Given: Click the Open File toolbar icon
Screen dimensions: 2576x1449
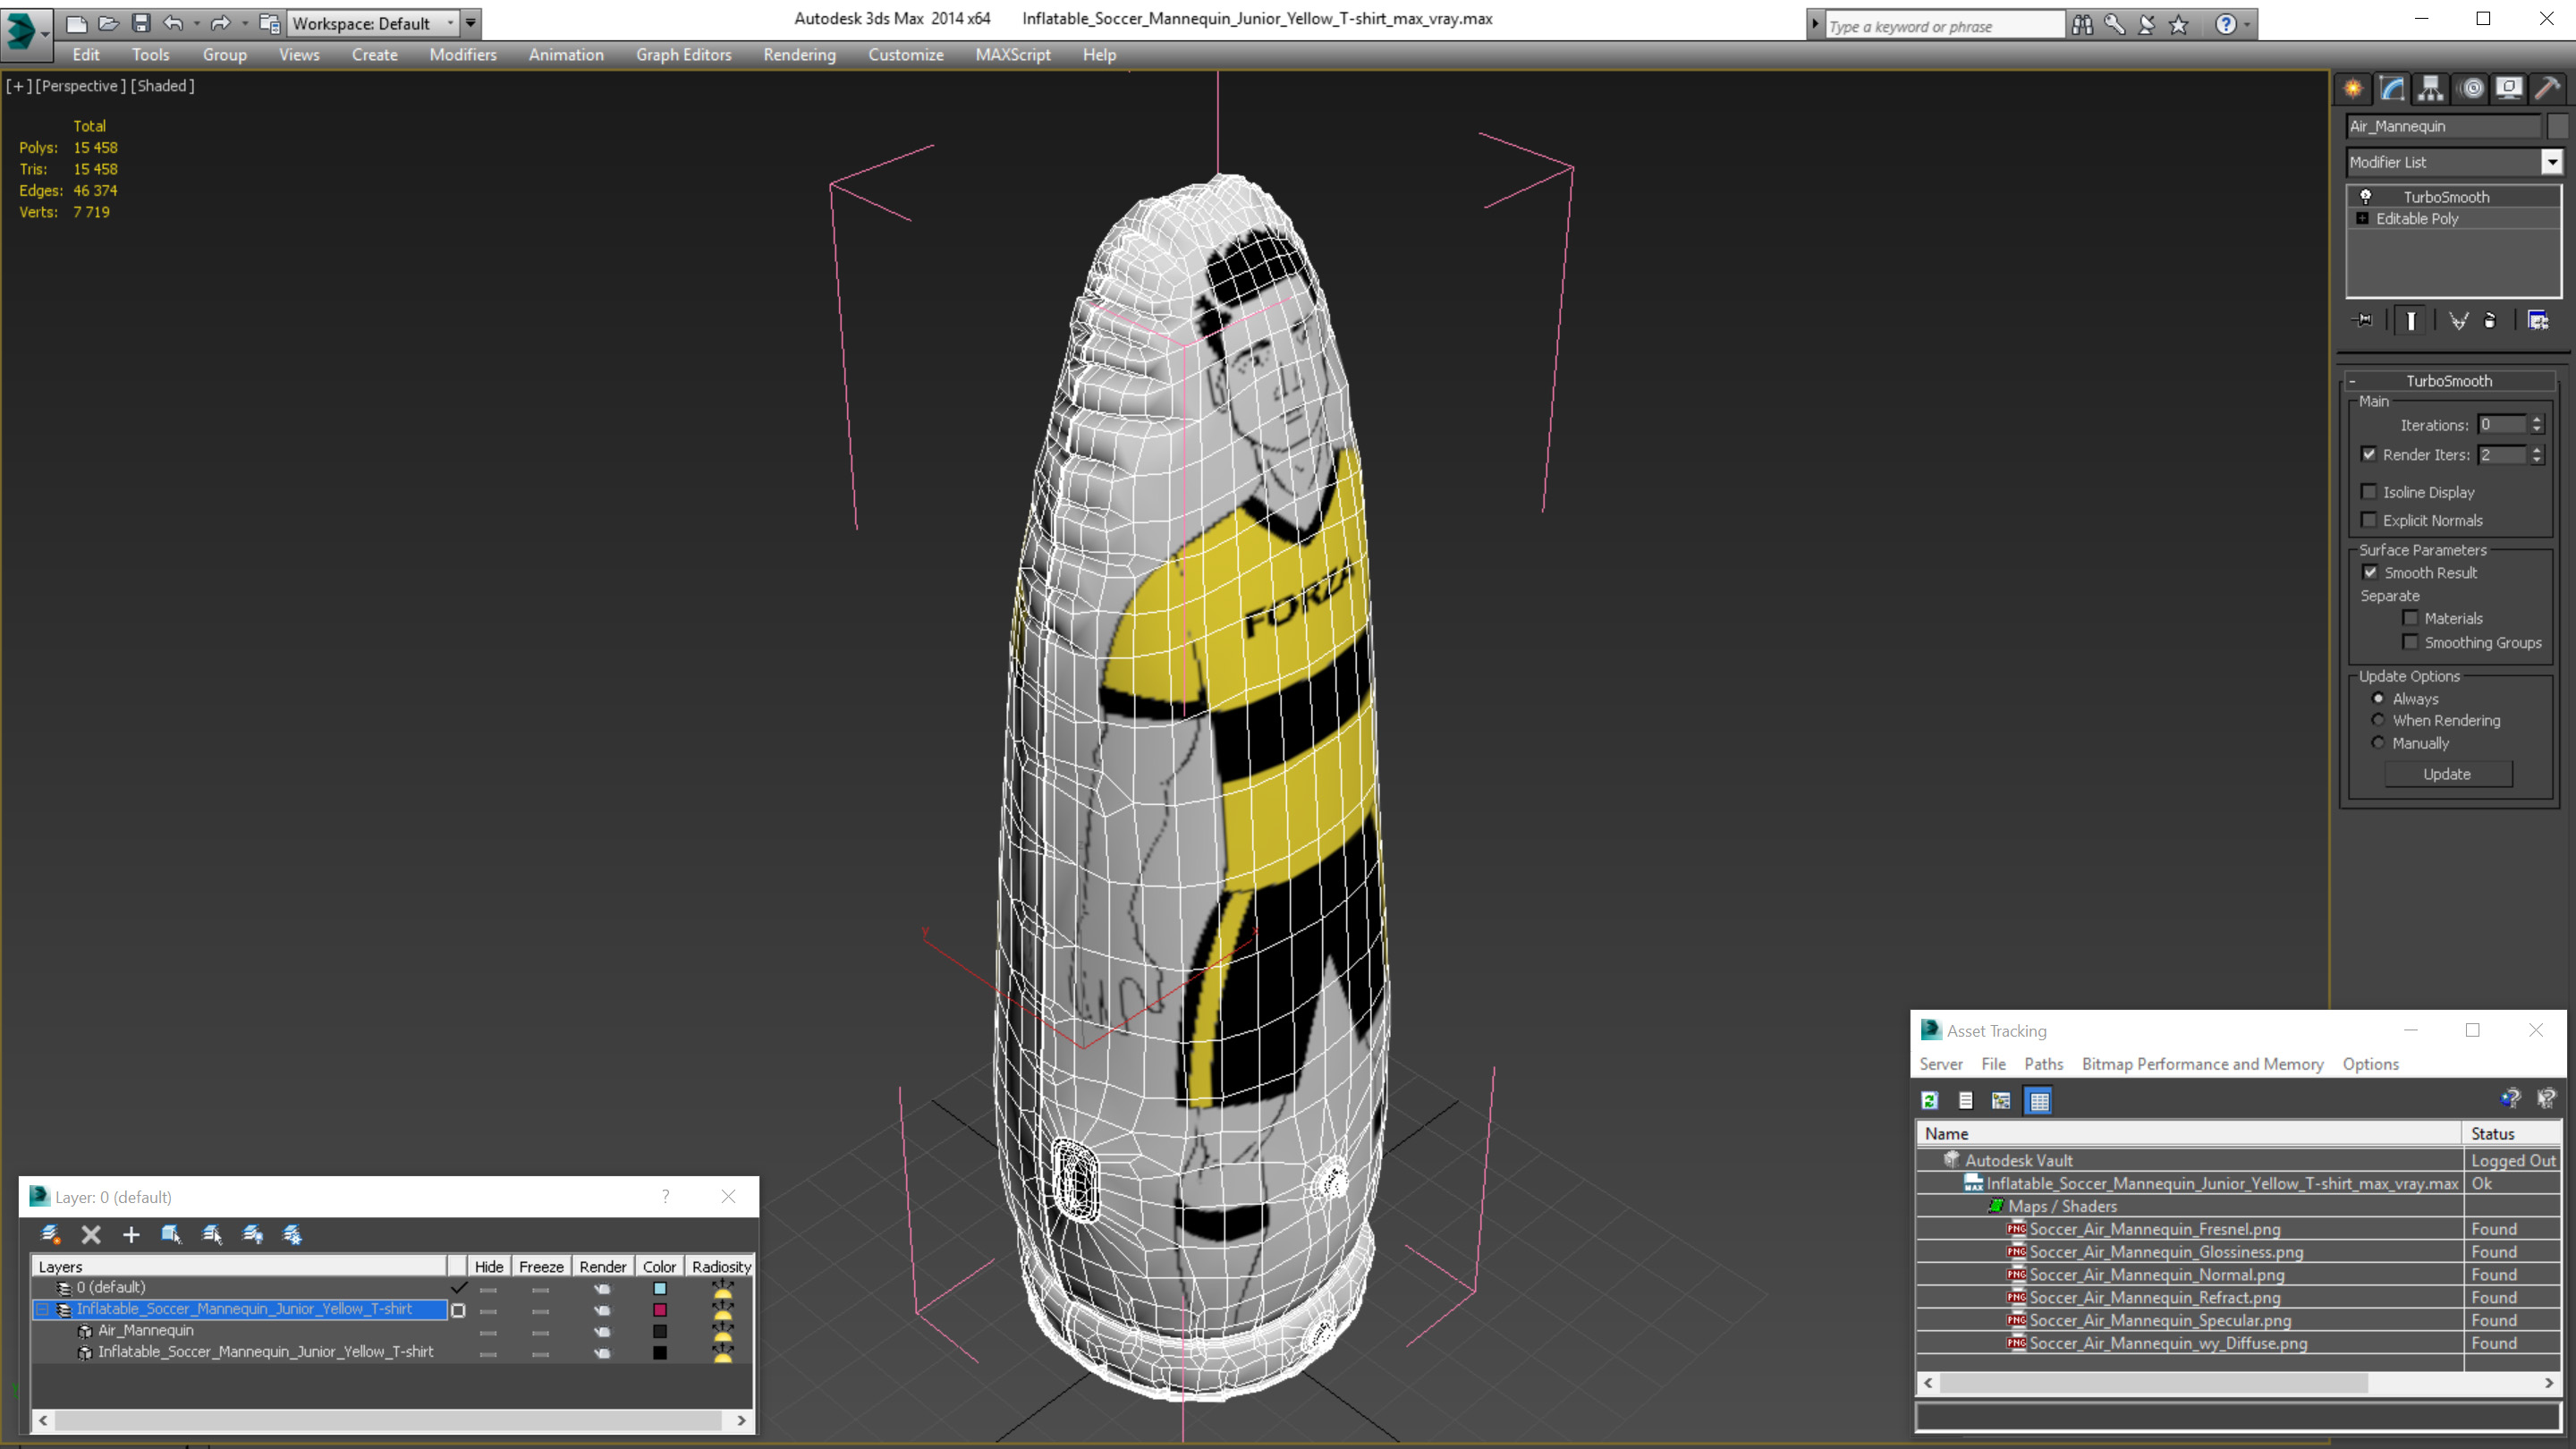Looking at the screenshot, I should click(109, 23).
